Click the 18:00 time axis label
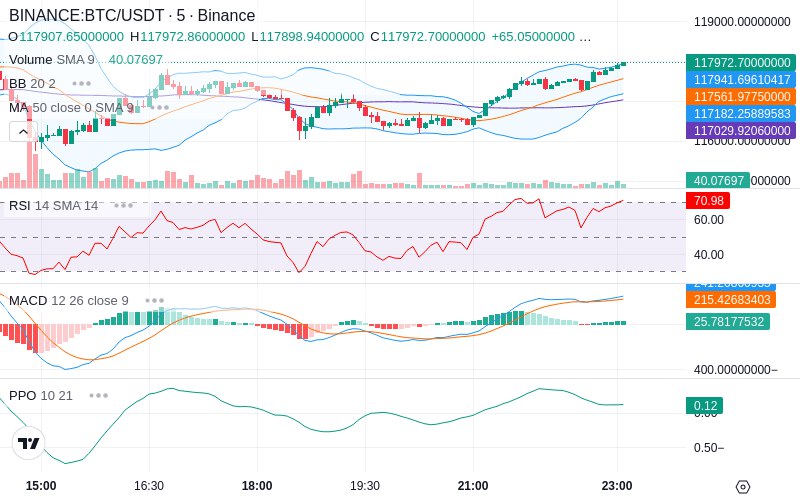The image size is (800, 500). pos(257,486)
